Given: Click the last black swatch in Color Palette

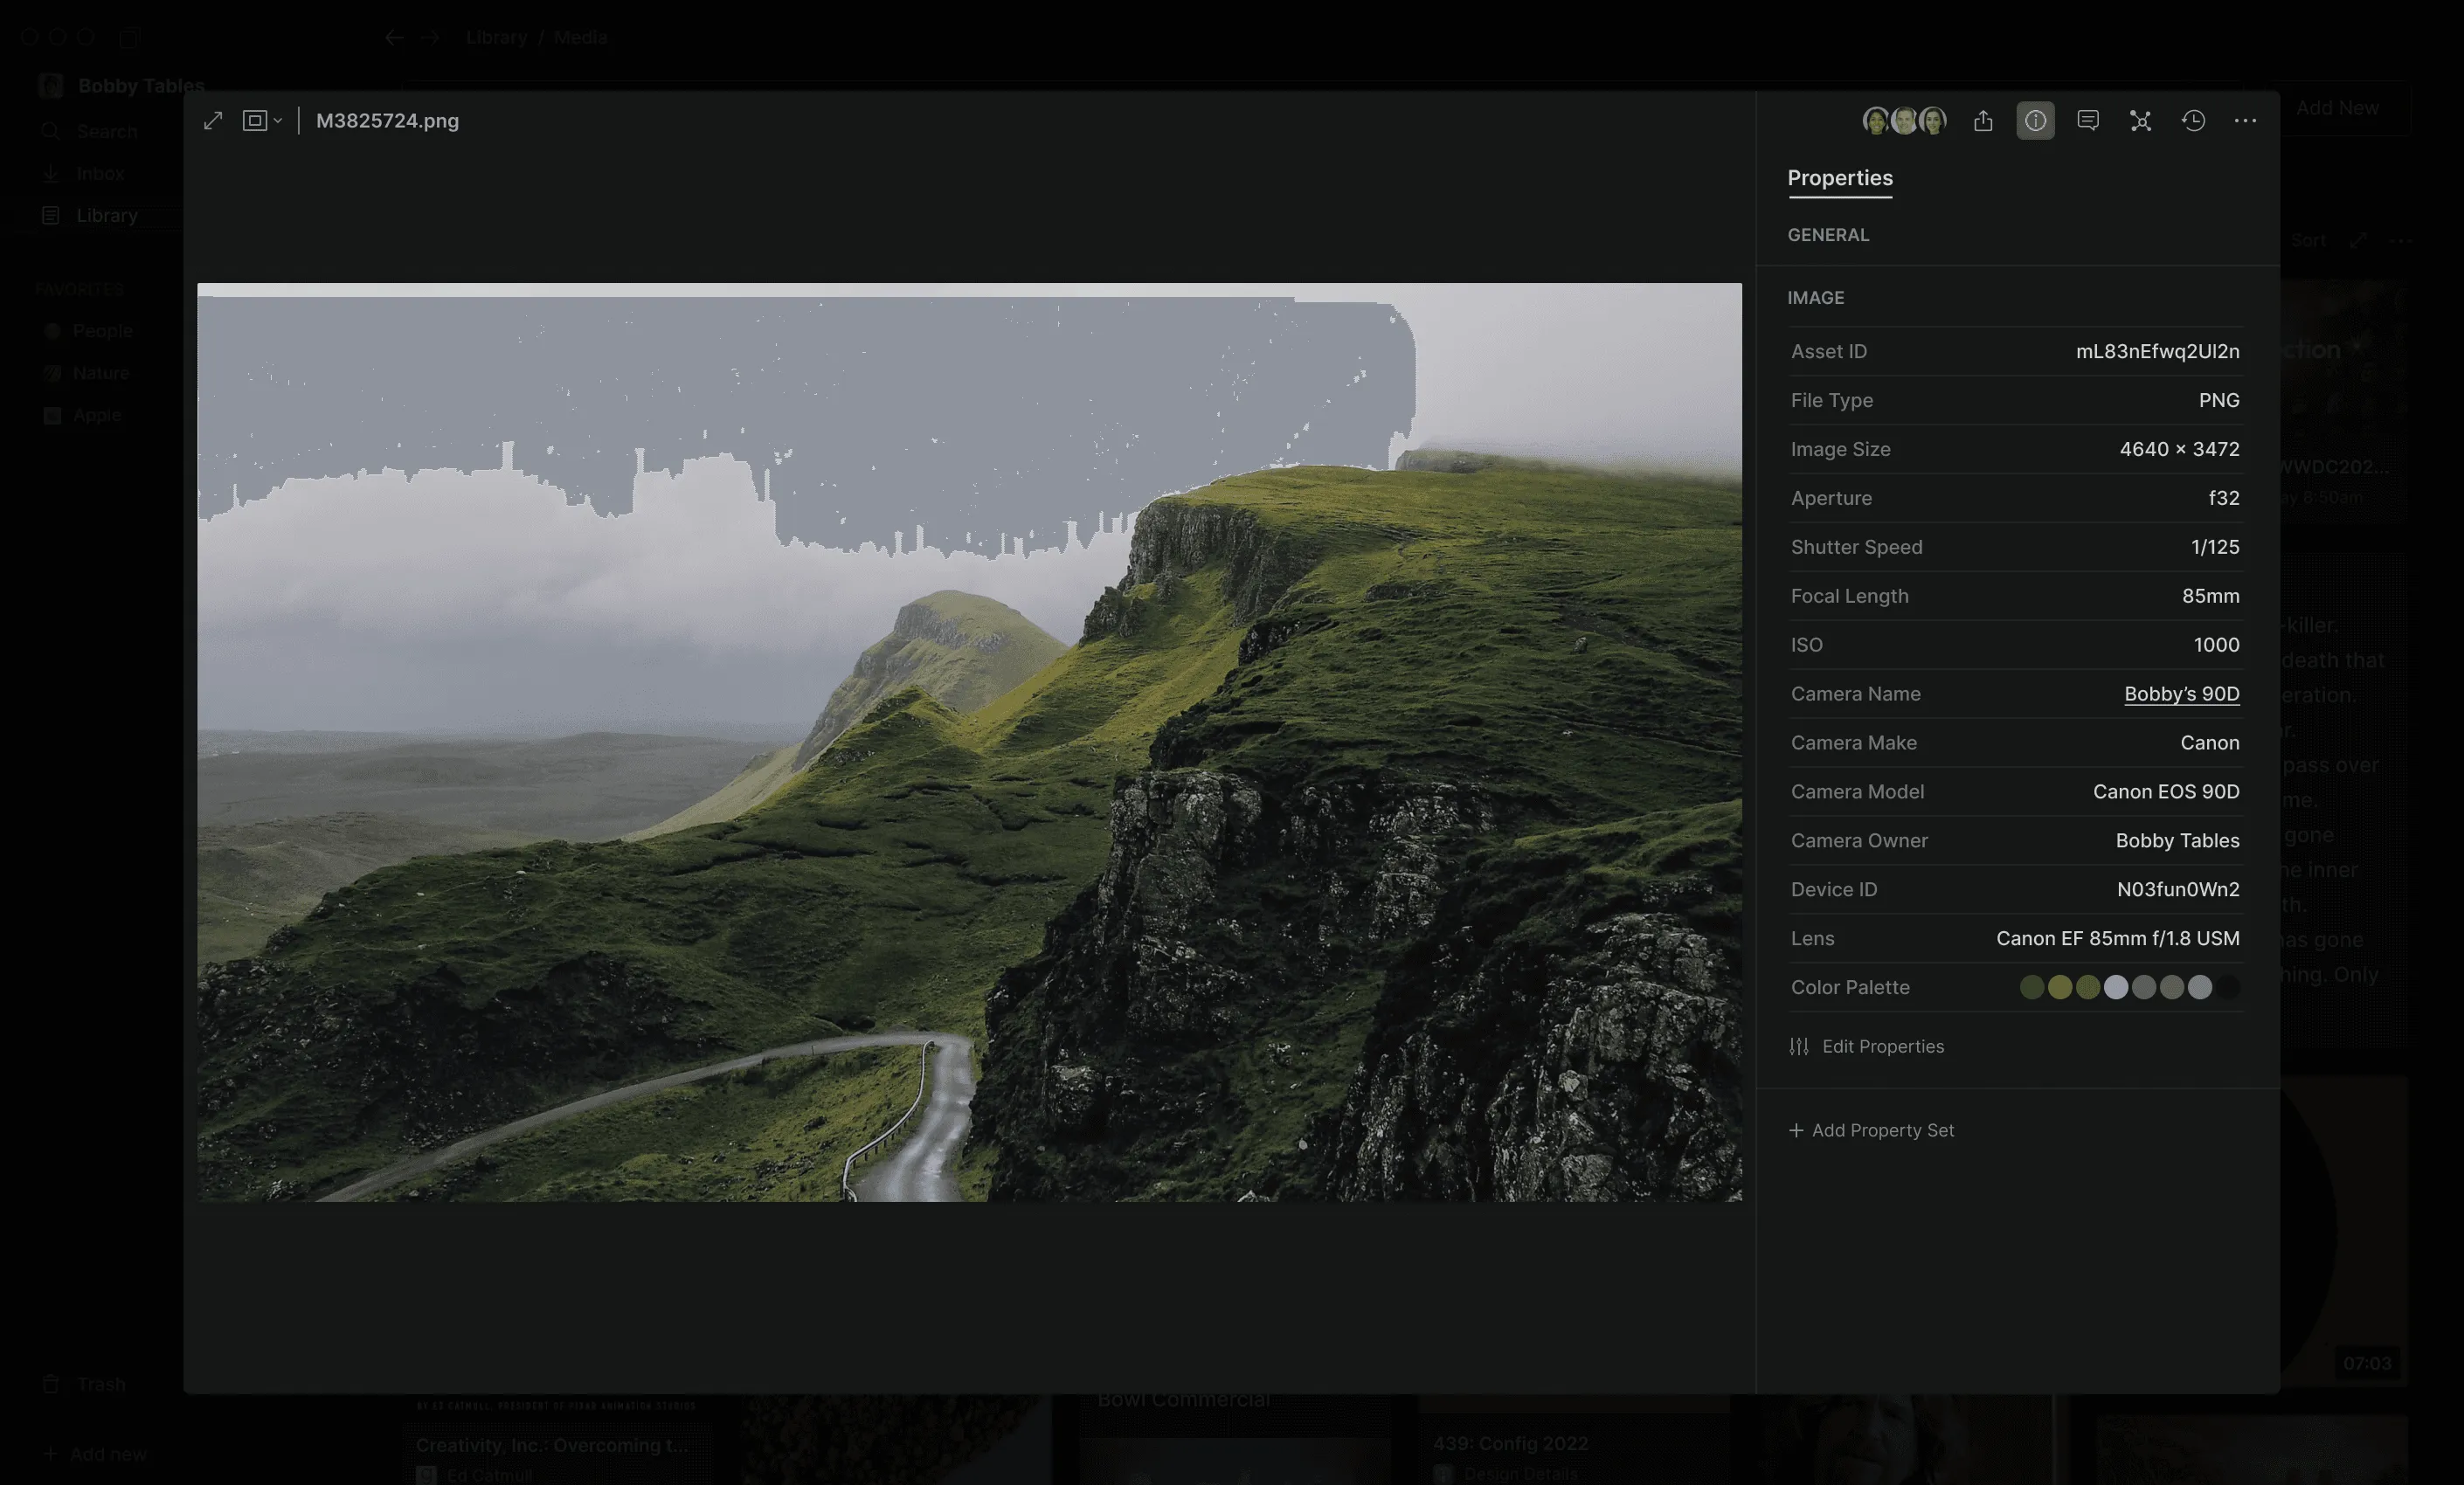Looking at the screenshot, I should [2228, 988].
